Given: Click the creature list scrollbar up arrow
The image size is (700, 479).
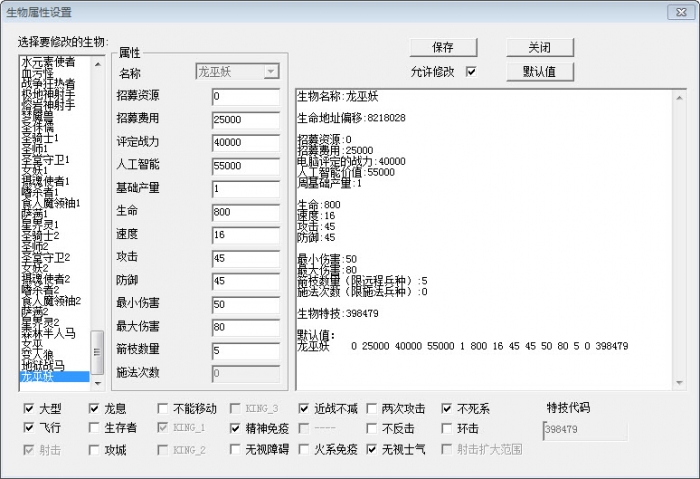Looking at the screenshot, I should click(98, 63).
